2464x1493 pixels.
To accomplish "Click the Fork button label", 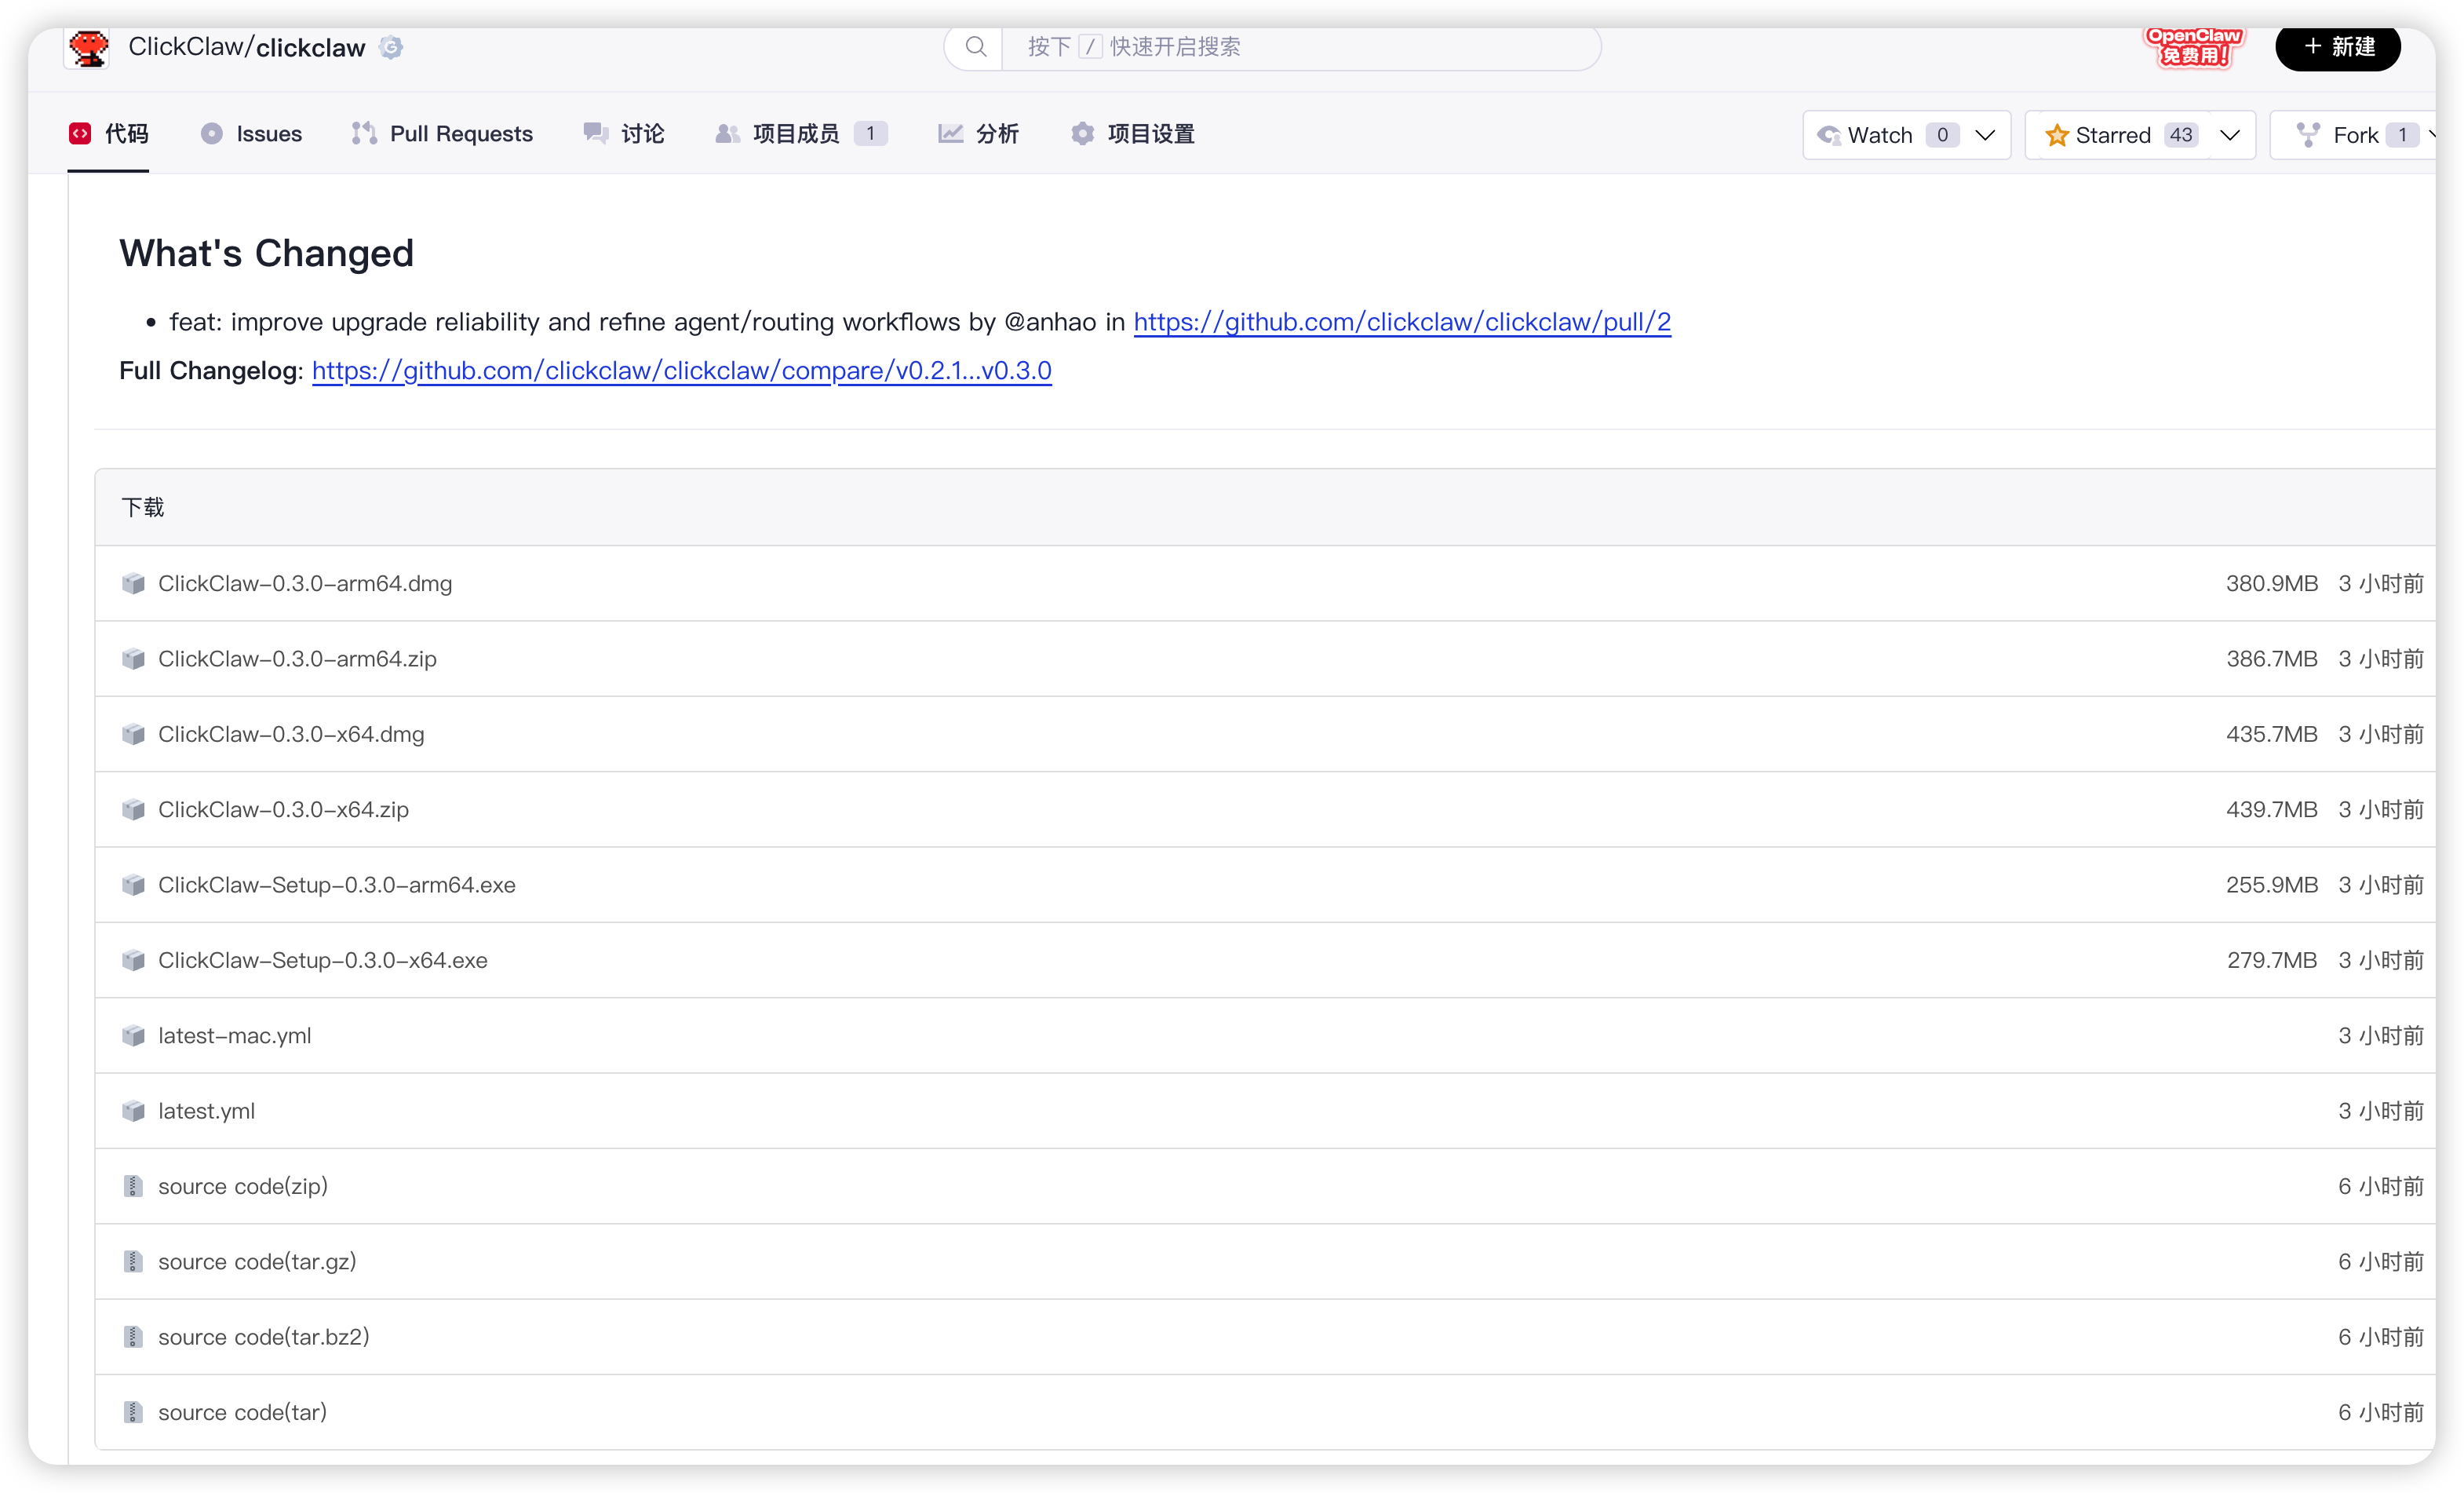I will coord(2356,135).
